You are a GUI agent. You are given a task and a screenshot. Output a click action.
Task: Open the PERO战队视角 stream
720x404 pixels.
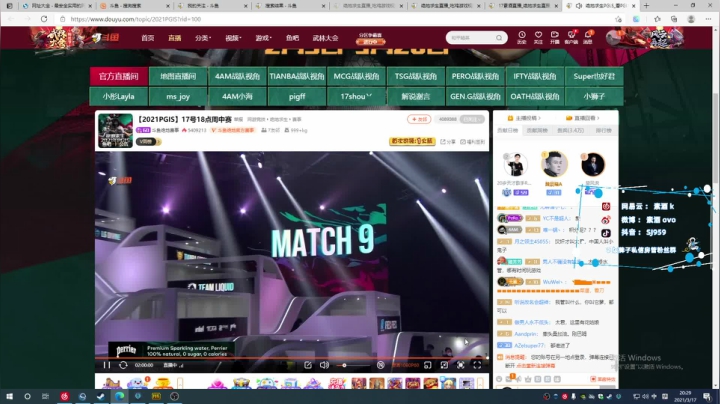tap(475, 76)
